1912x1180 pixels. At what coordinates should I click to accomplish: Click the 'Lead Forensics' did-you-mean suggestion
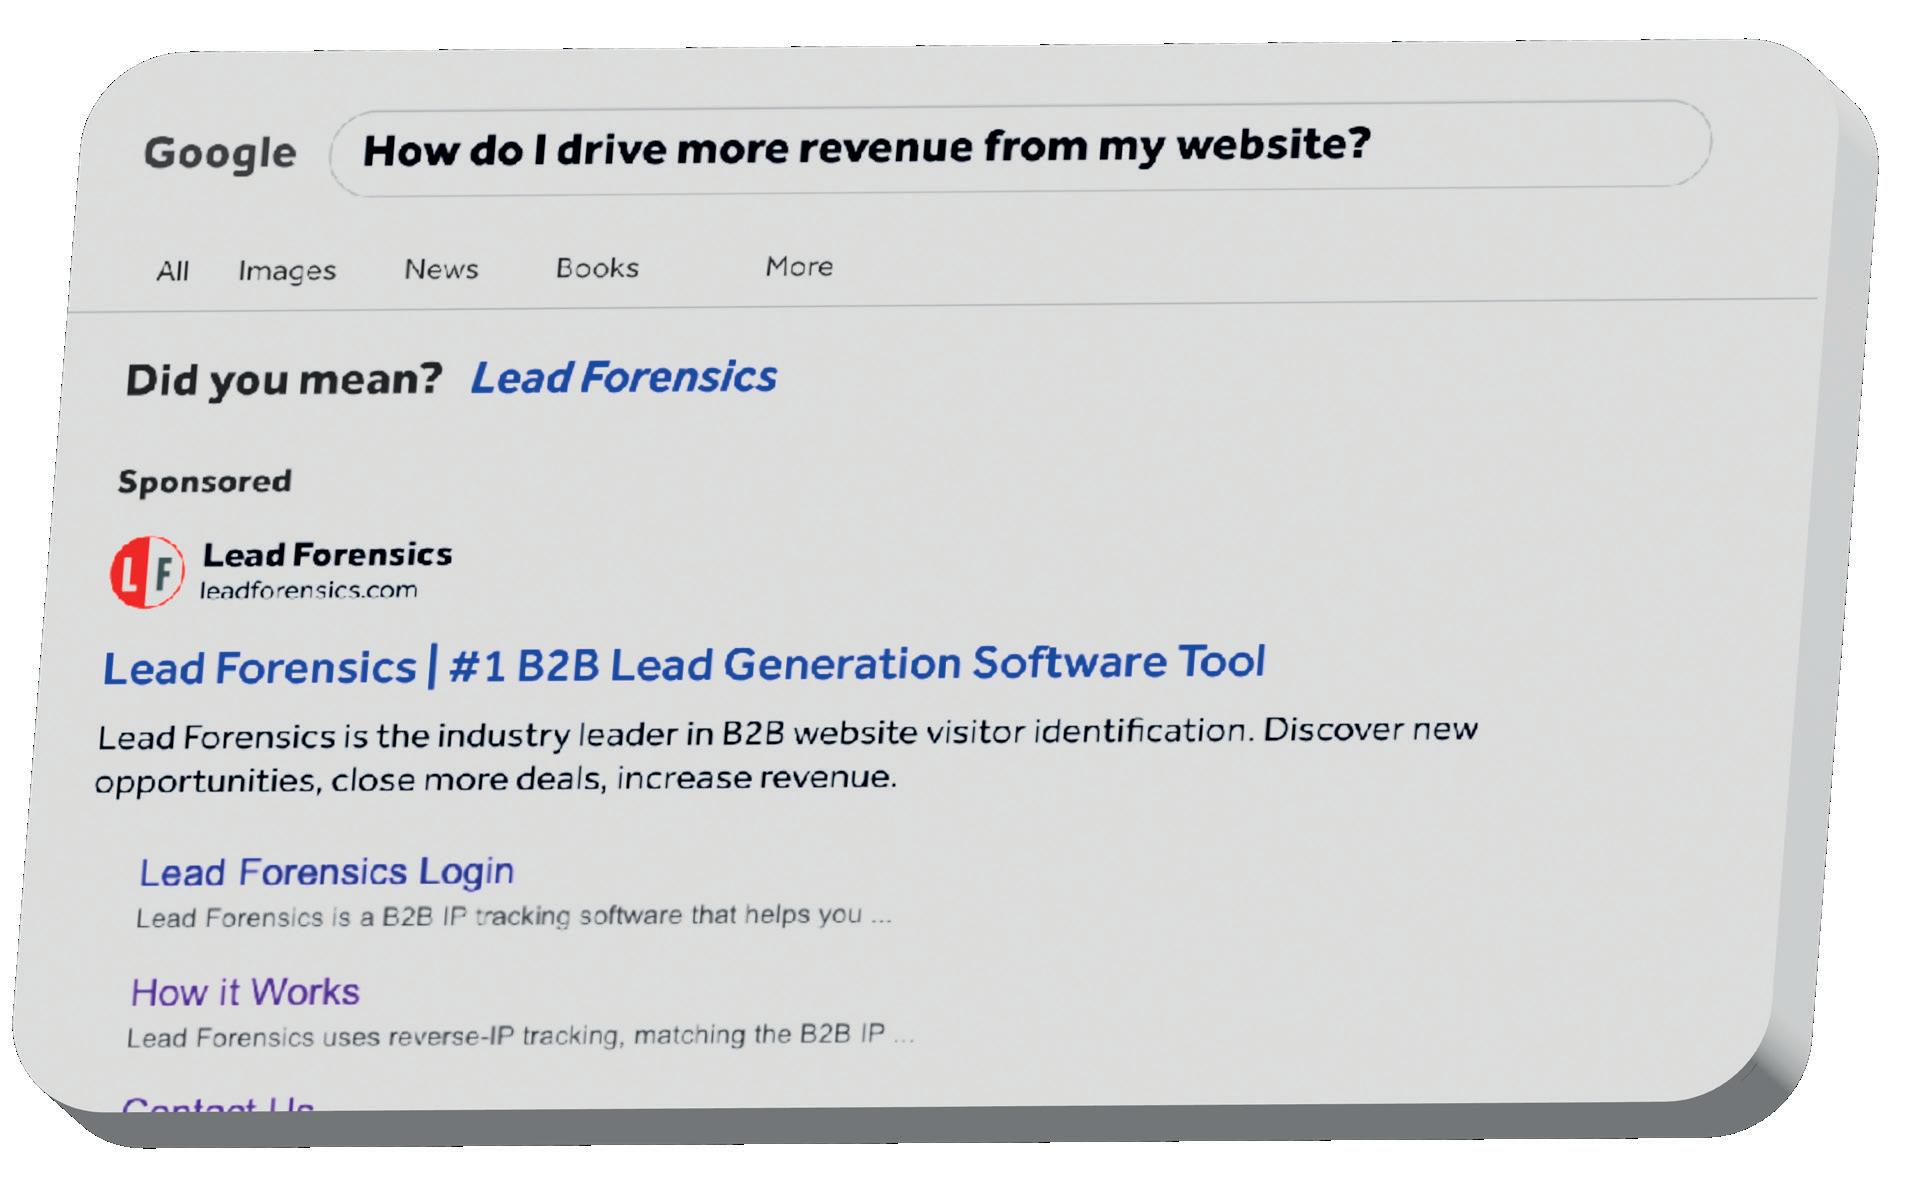point(623,378)
